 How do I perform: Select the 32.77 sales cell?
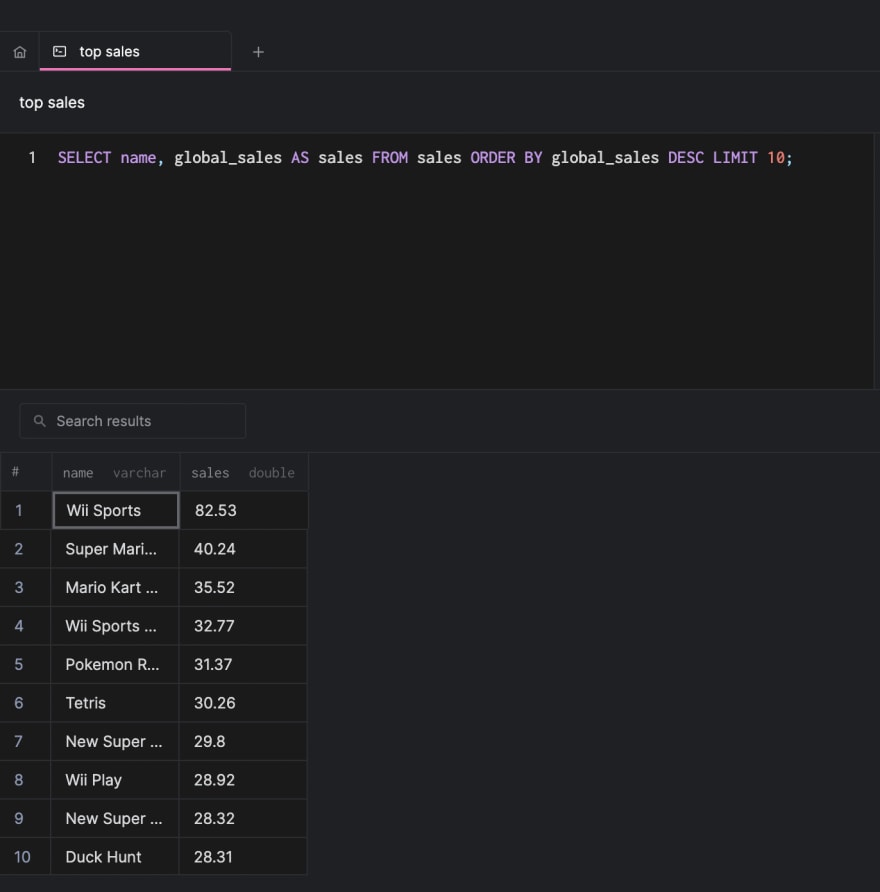click(243, 626)
